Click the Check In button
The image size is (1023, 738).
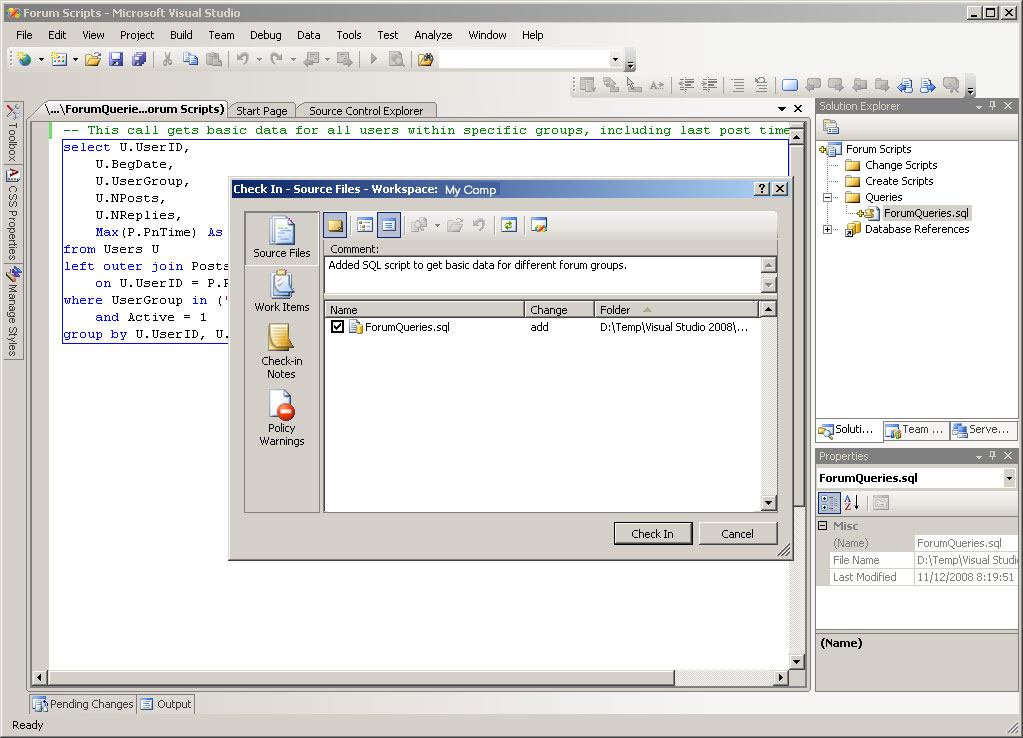click(652, 534)
